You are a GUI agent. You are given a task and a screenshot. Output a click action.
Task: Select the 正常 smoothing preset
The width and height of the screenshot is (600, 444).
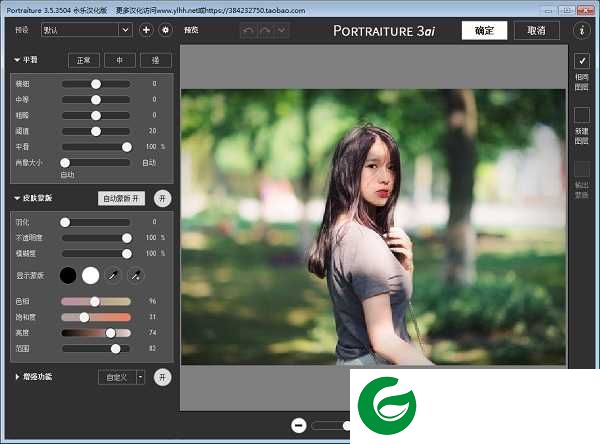(x=84, y=60)
